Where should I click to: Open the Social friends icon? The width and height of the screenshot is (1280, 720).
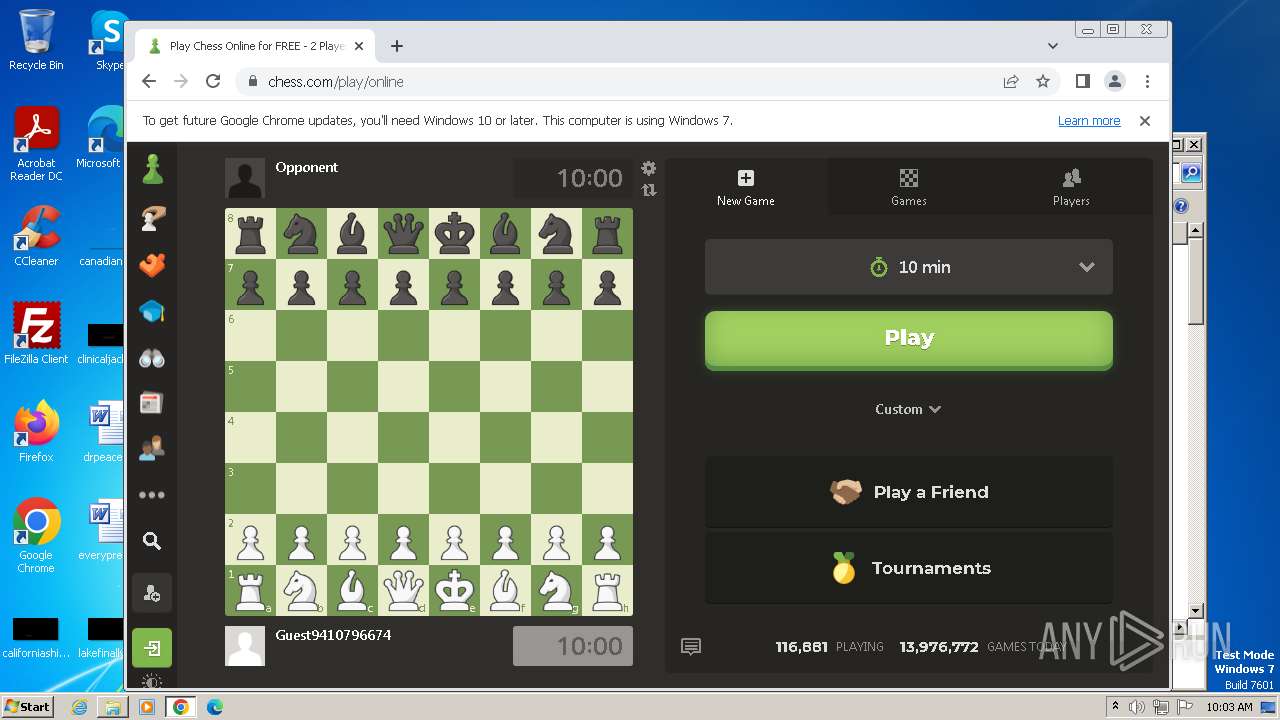point(152,448)
